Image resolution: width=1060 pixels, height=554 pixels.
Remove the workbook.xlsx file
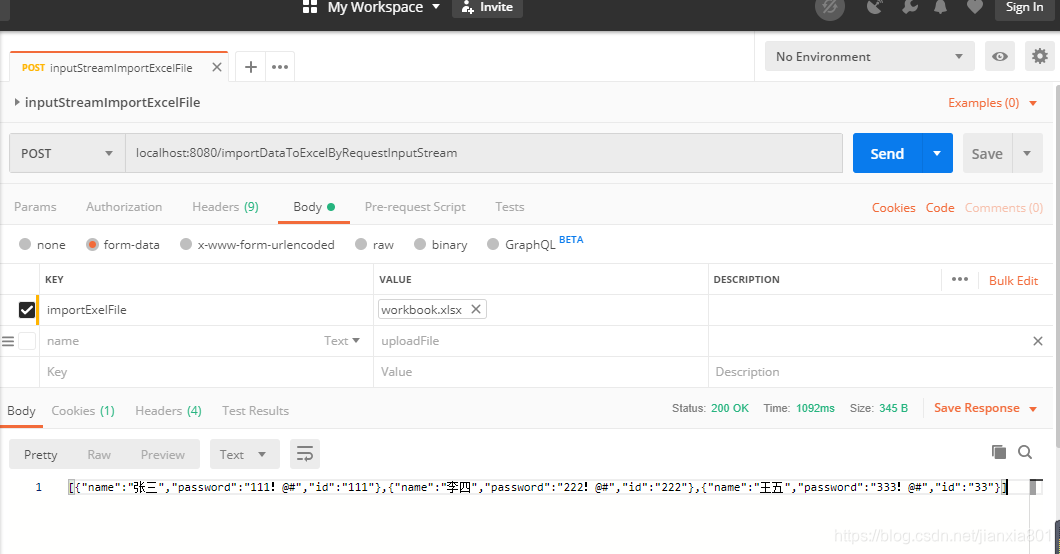[476, 309]
